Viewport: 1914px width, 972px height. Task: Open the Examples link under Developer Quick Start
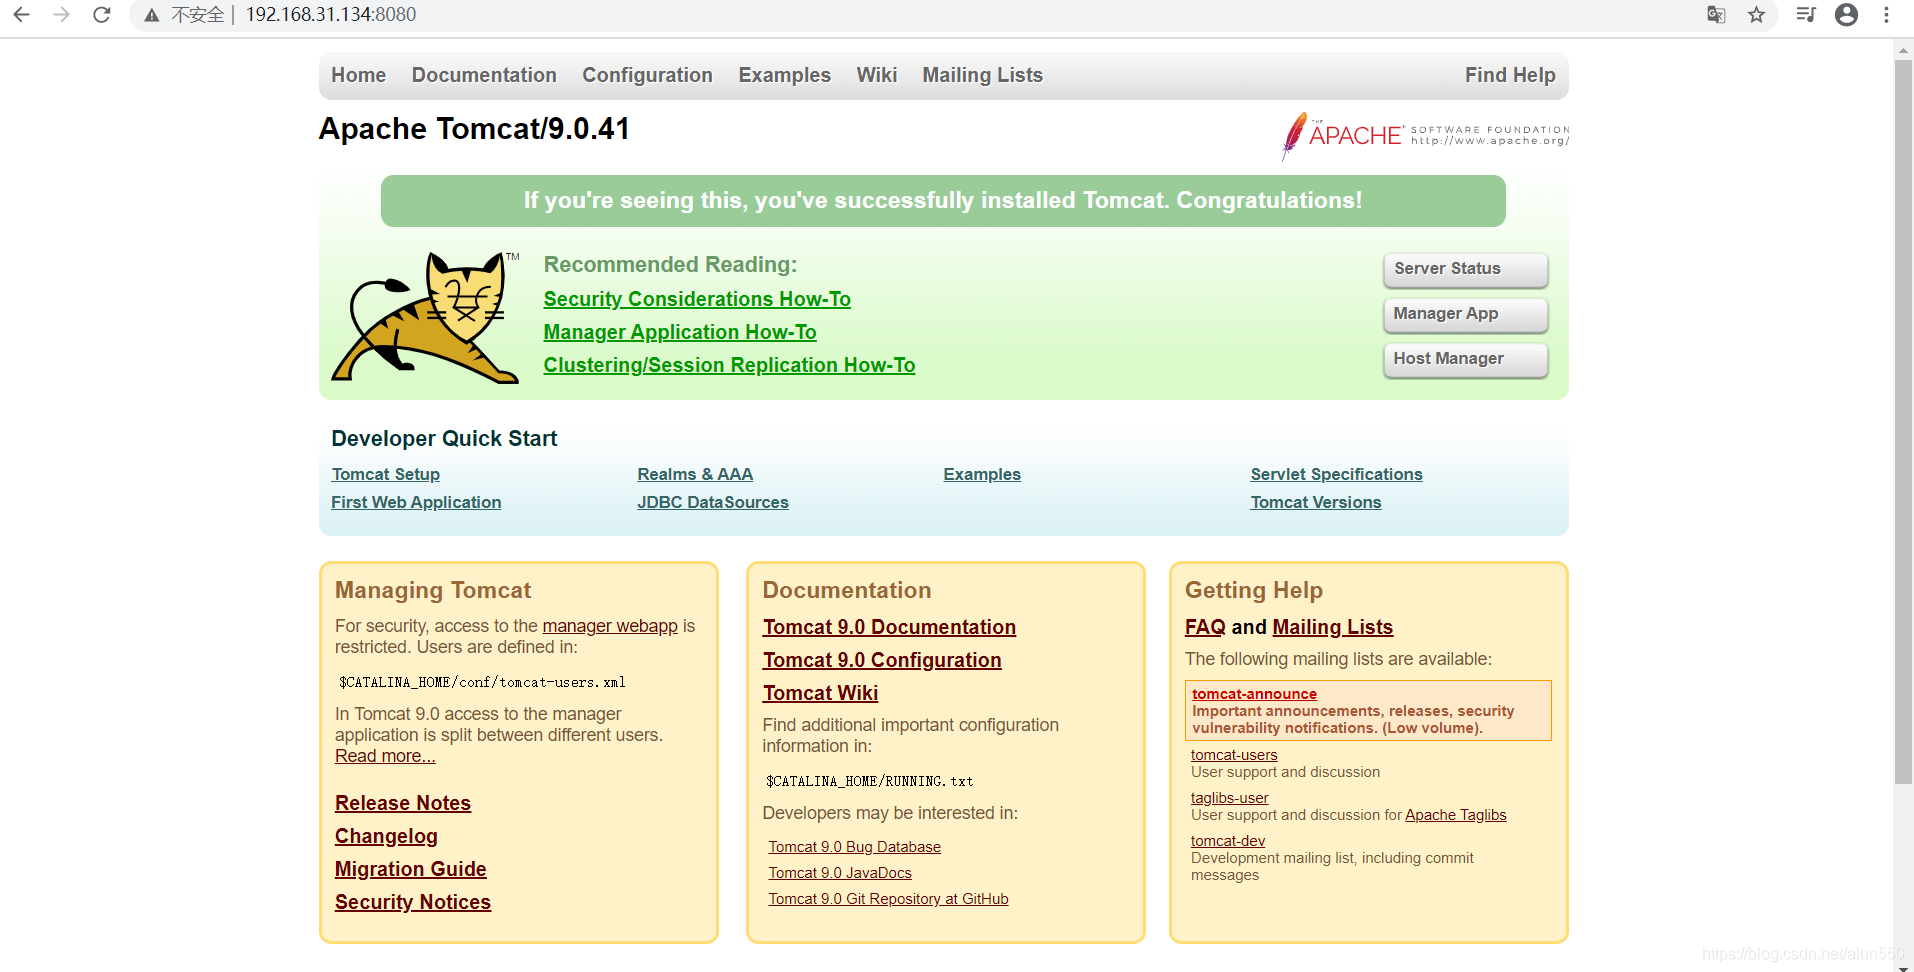coord(982,474)
